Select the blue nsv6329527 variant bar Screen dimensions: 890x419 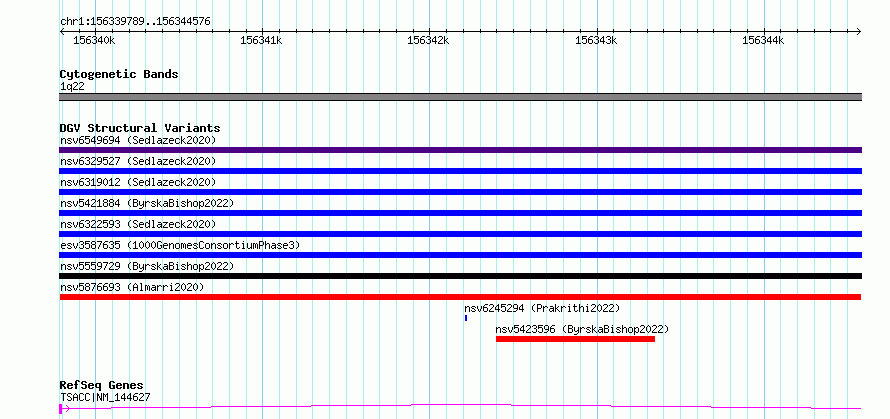[460, 171]
